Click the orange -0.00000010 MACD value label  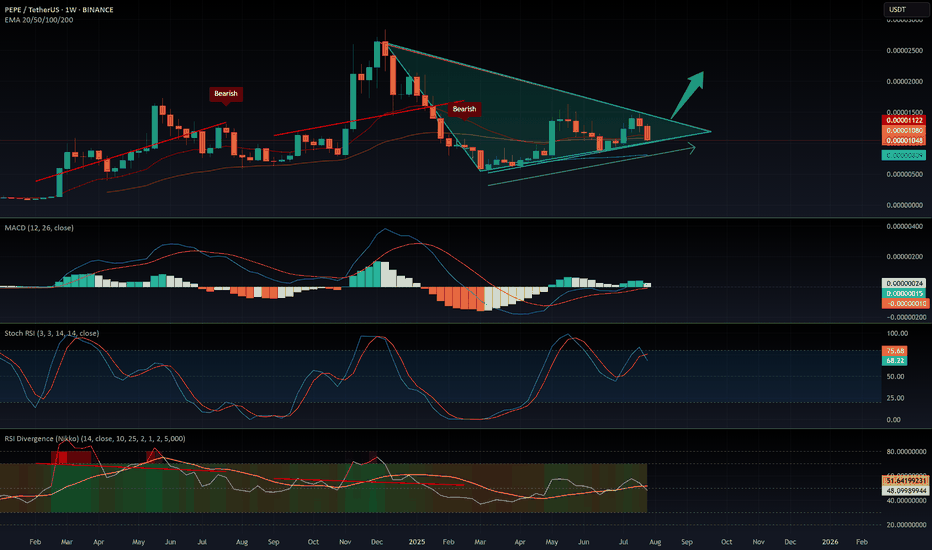point(904,304)
